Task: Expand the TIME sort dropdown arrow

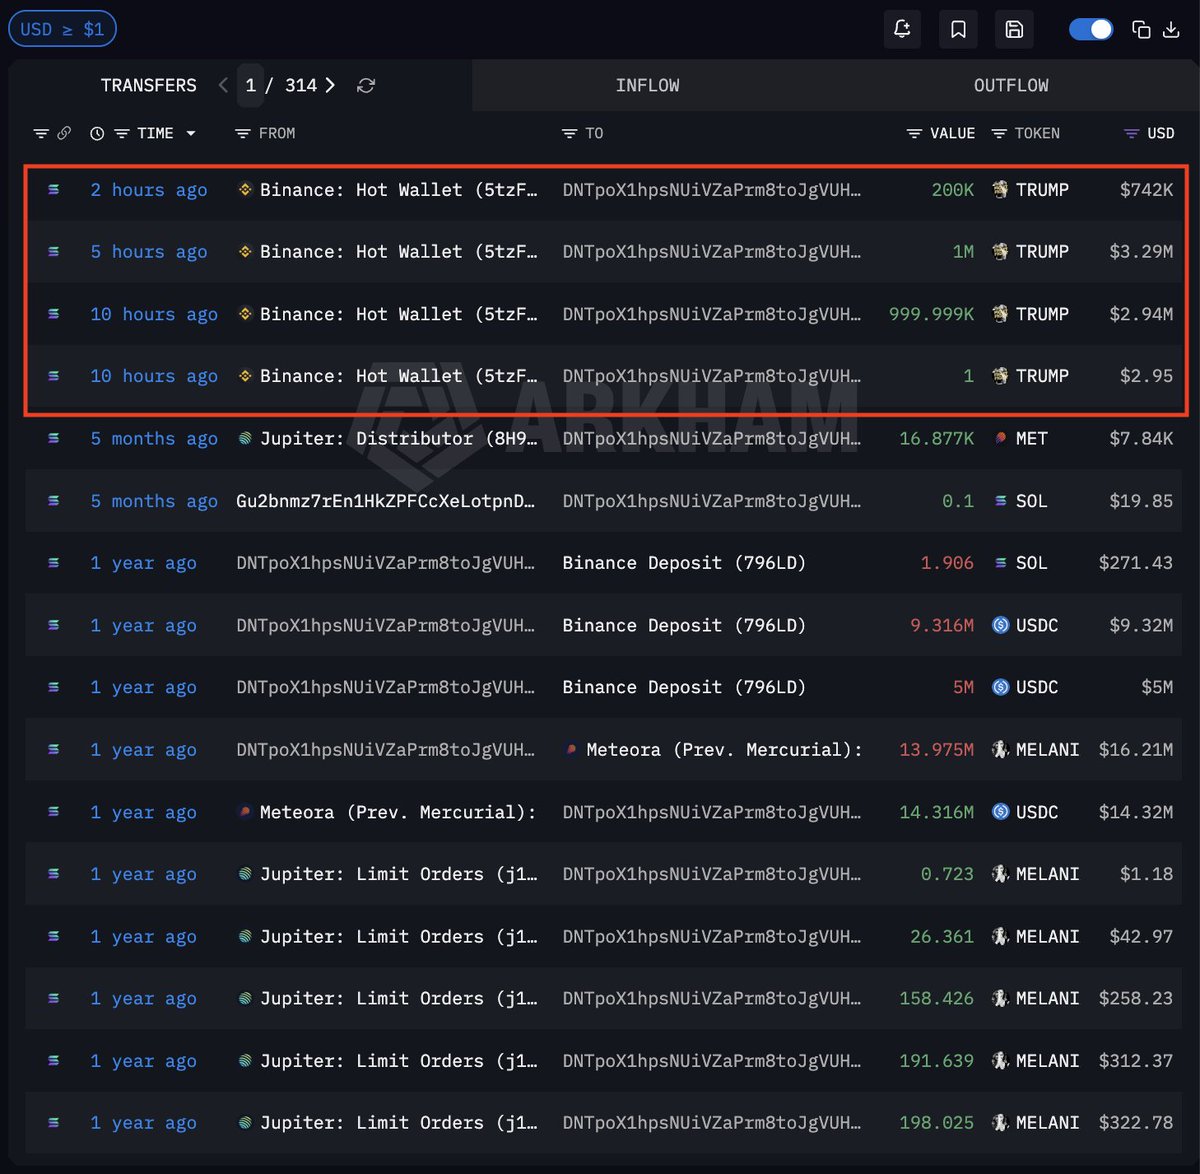Action: click(191, 133)
